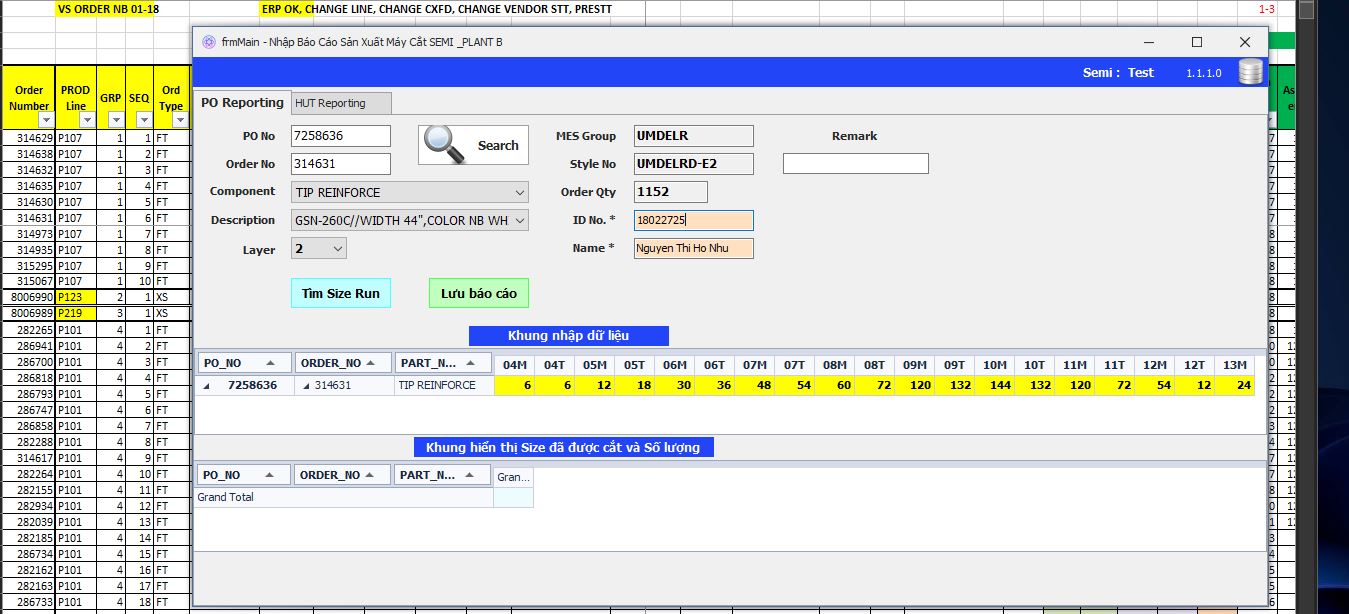
Task: Click sort arrow on upper ORDER_NO column
Action: [371, 363]
